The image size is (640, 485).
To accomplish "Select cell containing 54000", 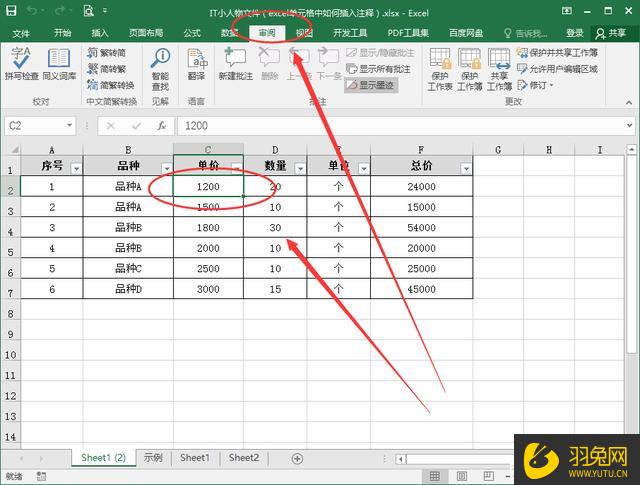I will coord(422,227).
